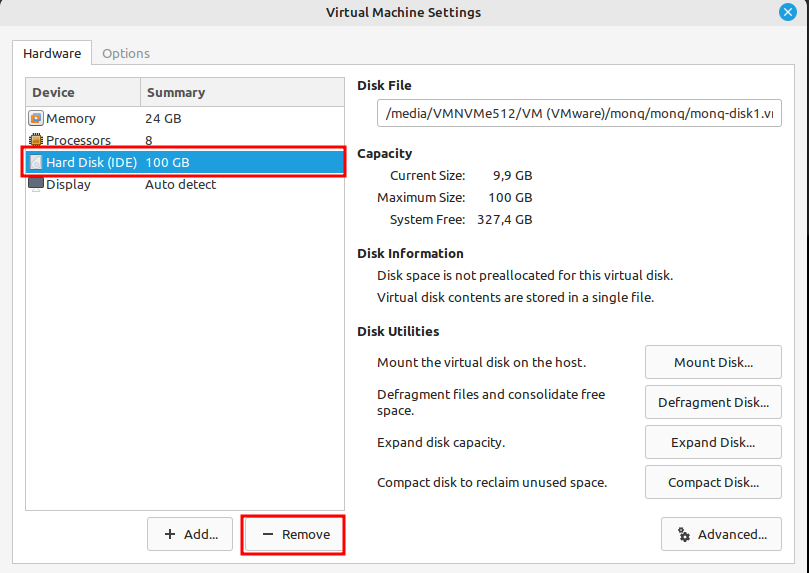Click the 'Mount the virtual disk on the host' text

point(481,362)
